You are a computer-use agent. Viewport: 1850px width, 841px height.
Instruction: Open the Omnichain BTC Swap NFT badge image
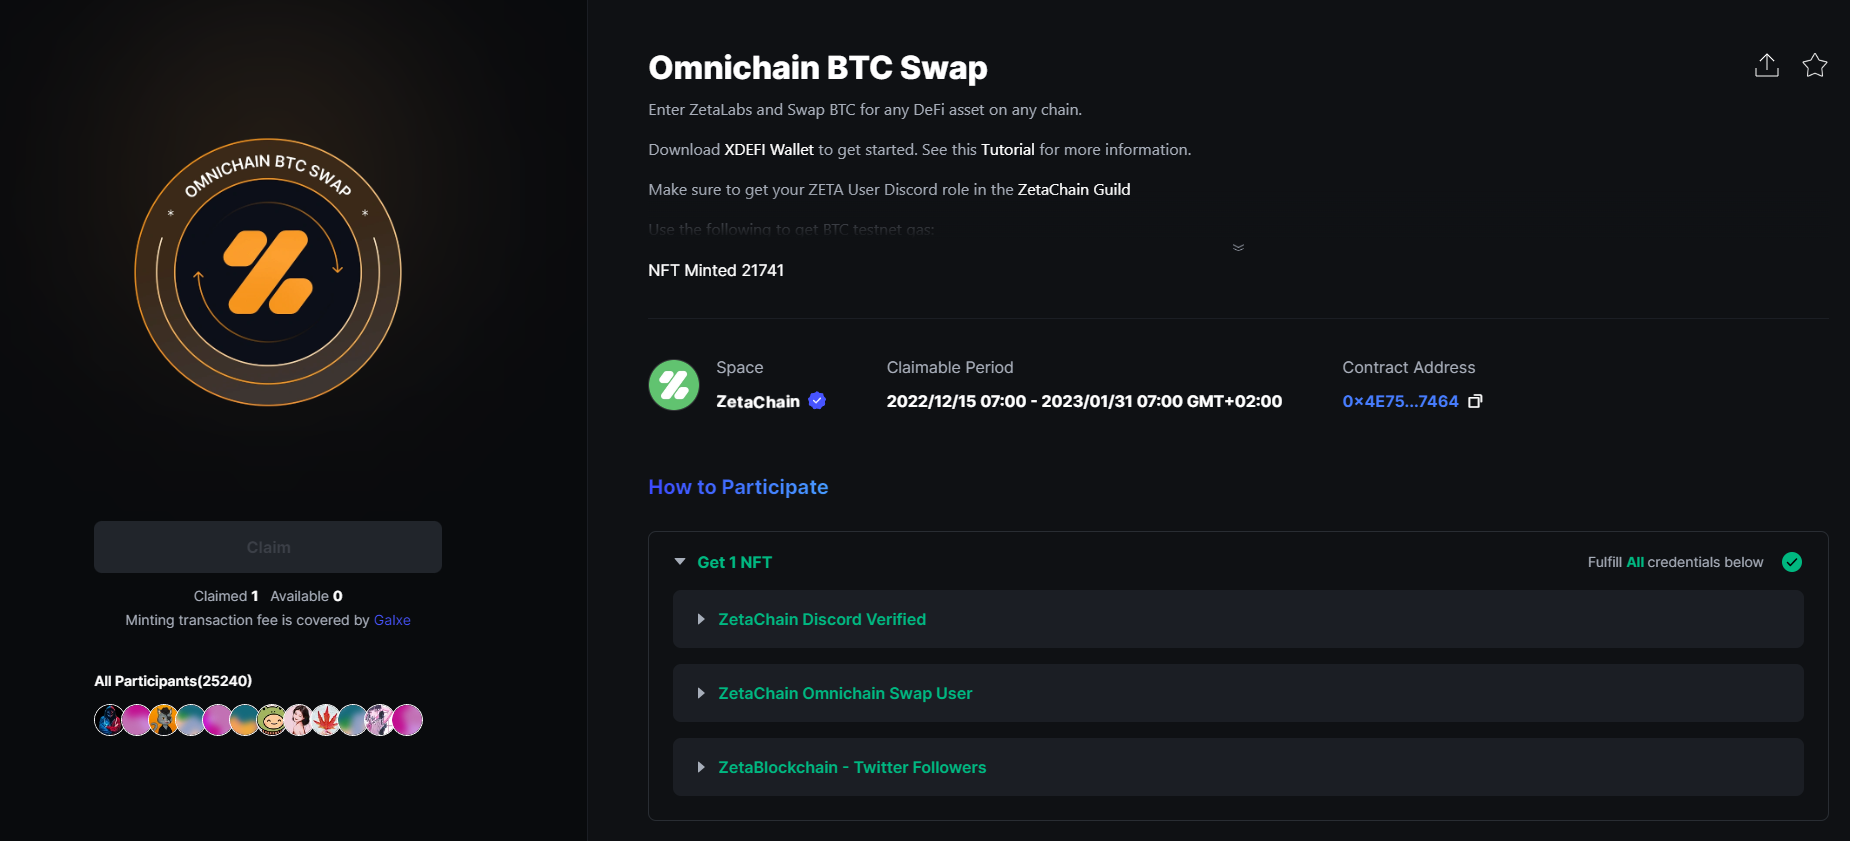268,272
